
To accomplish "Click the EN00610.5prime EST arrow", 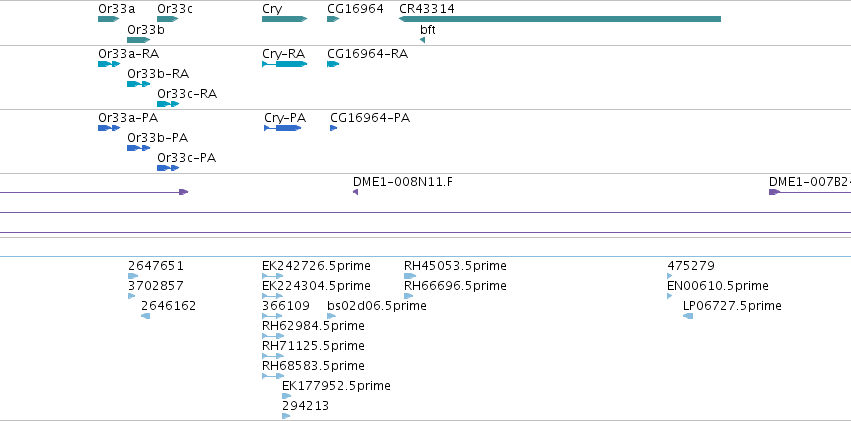I will click(x=670, y=296).
